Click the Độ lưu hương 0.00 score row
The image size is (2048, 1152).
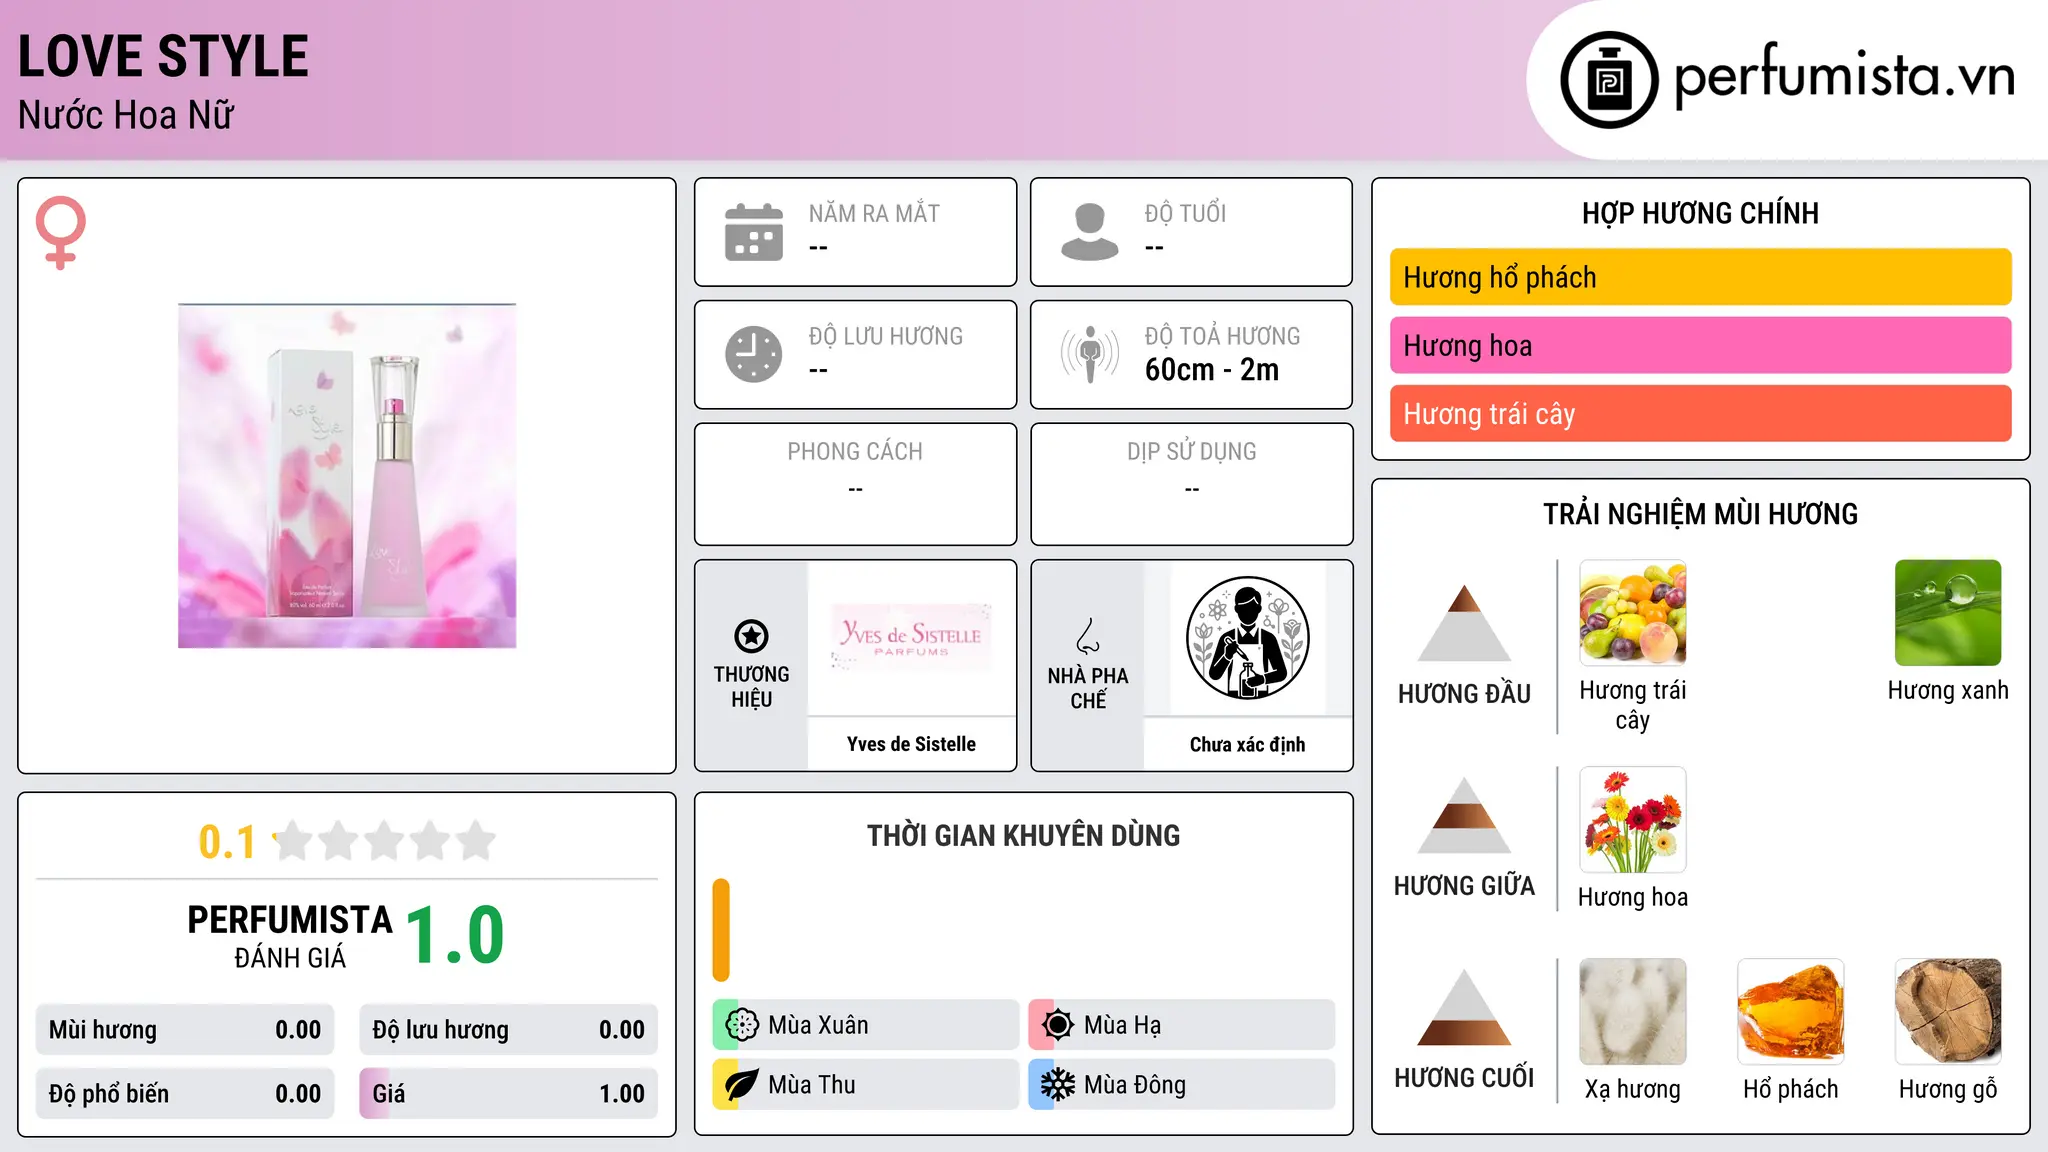click(509, 1030)
